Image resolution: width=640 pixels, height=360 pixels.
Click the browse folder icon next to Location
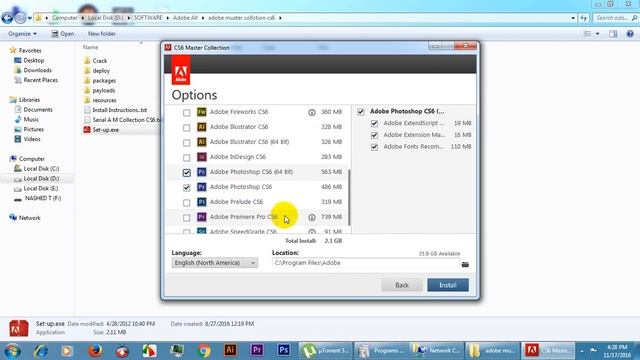[x=465, y=264]
